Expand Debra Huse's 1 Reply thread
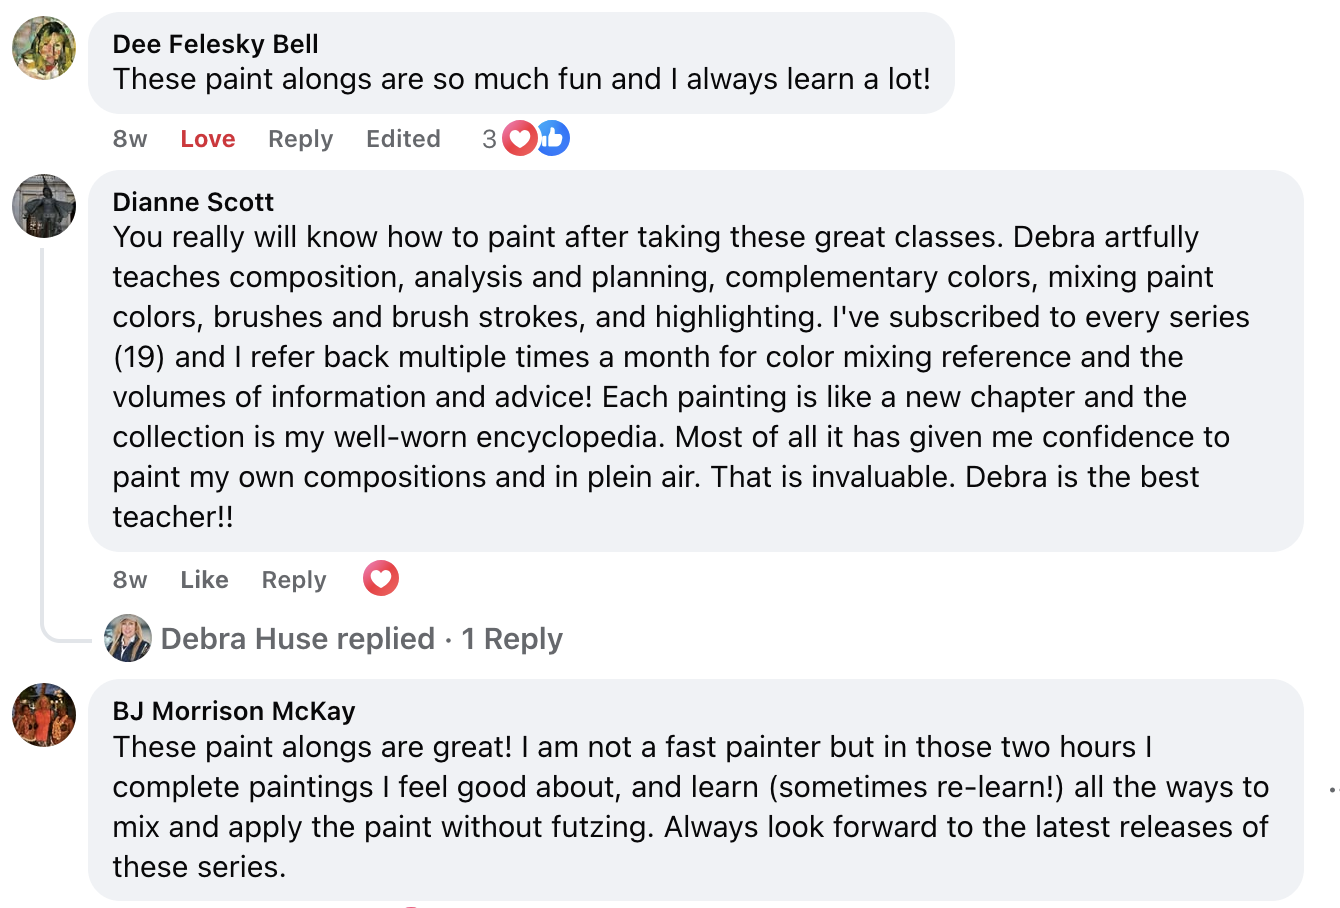This screenshot has width=1340, height=908. pos(512,639)
